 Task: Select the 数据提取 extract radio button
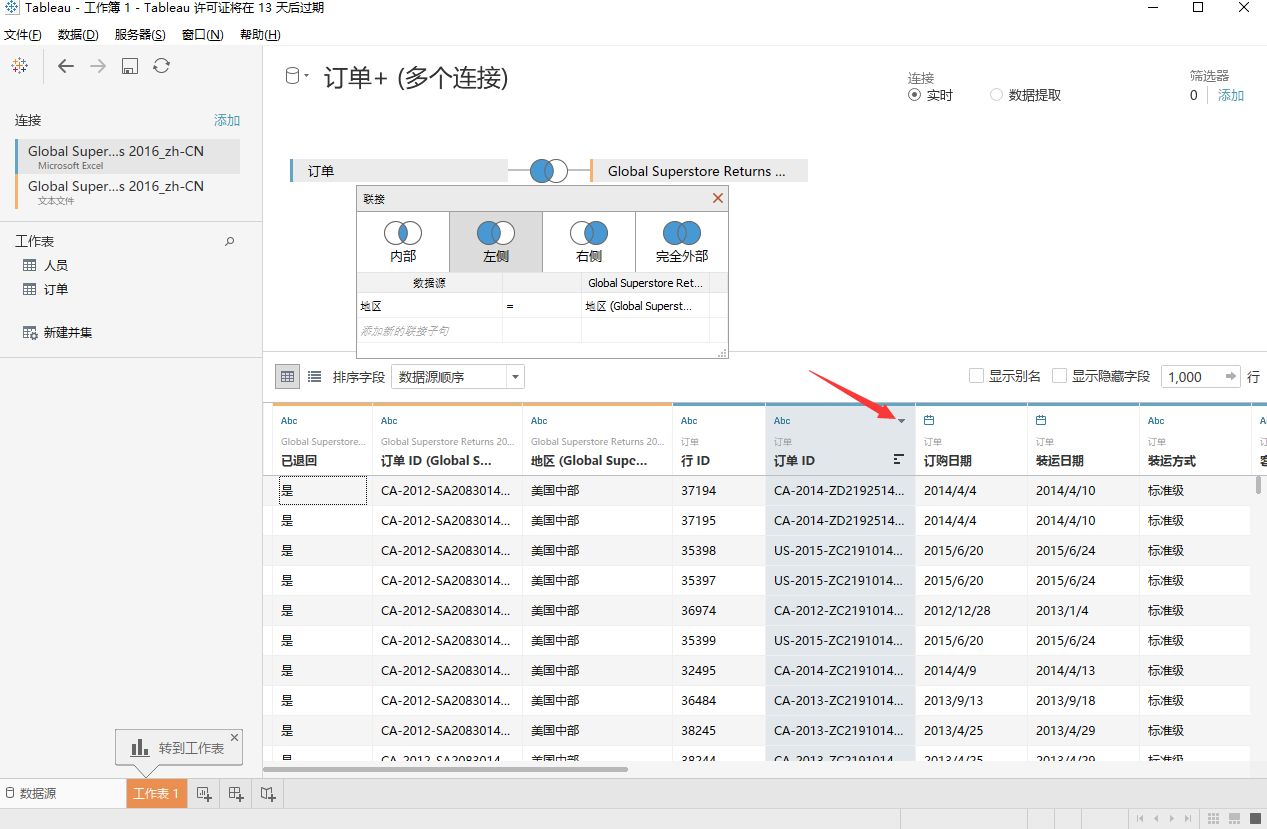pos(996,95)
